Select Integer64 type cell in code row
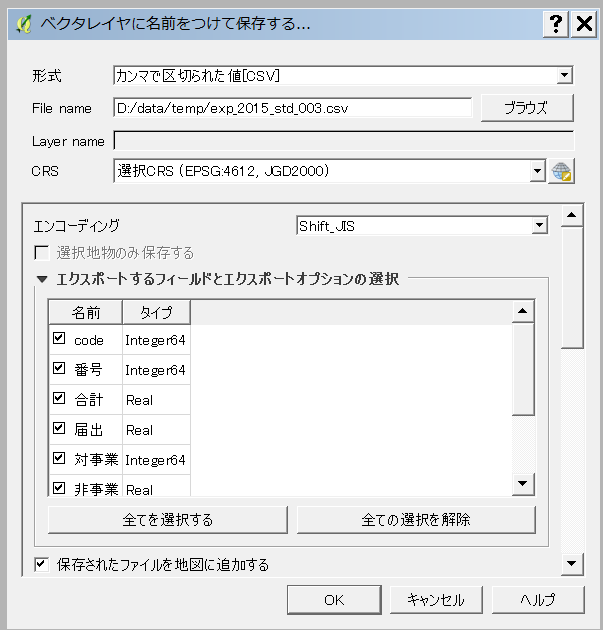The width and height of the screenshot is (603, 630). 156,340
